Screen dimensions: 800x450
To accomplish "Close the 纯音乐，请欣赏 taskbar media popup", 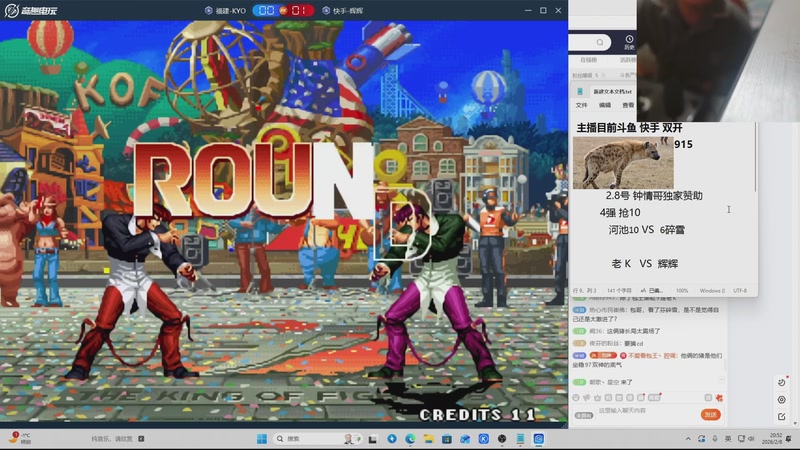I will pos(141,439).
